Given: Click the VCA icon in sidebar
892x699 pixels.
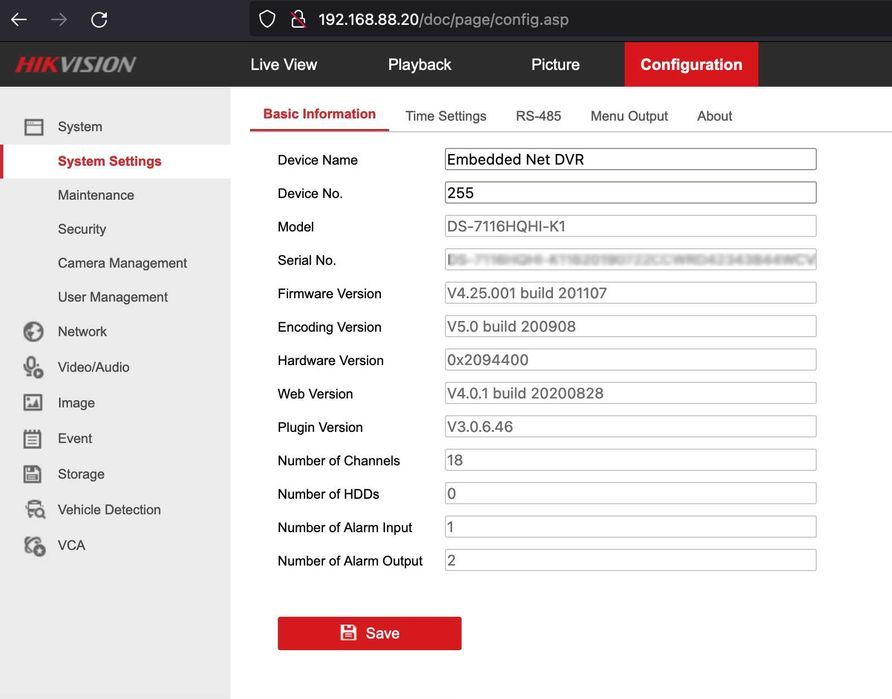Looking at the screenshot, I should (x=34, y=545).
